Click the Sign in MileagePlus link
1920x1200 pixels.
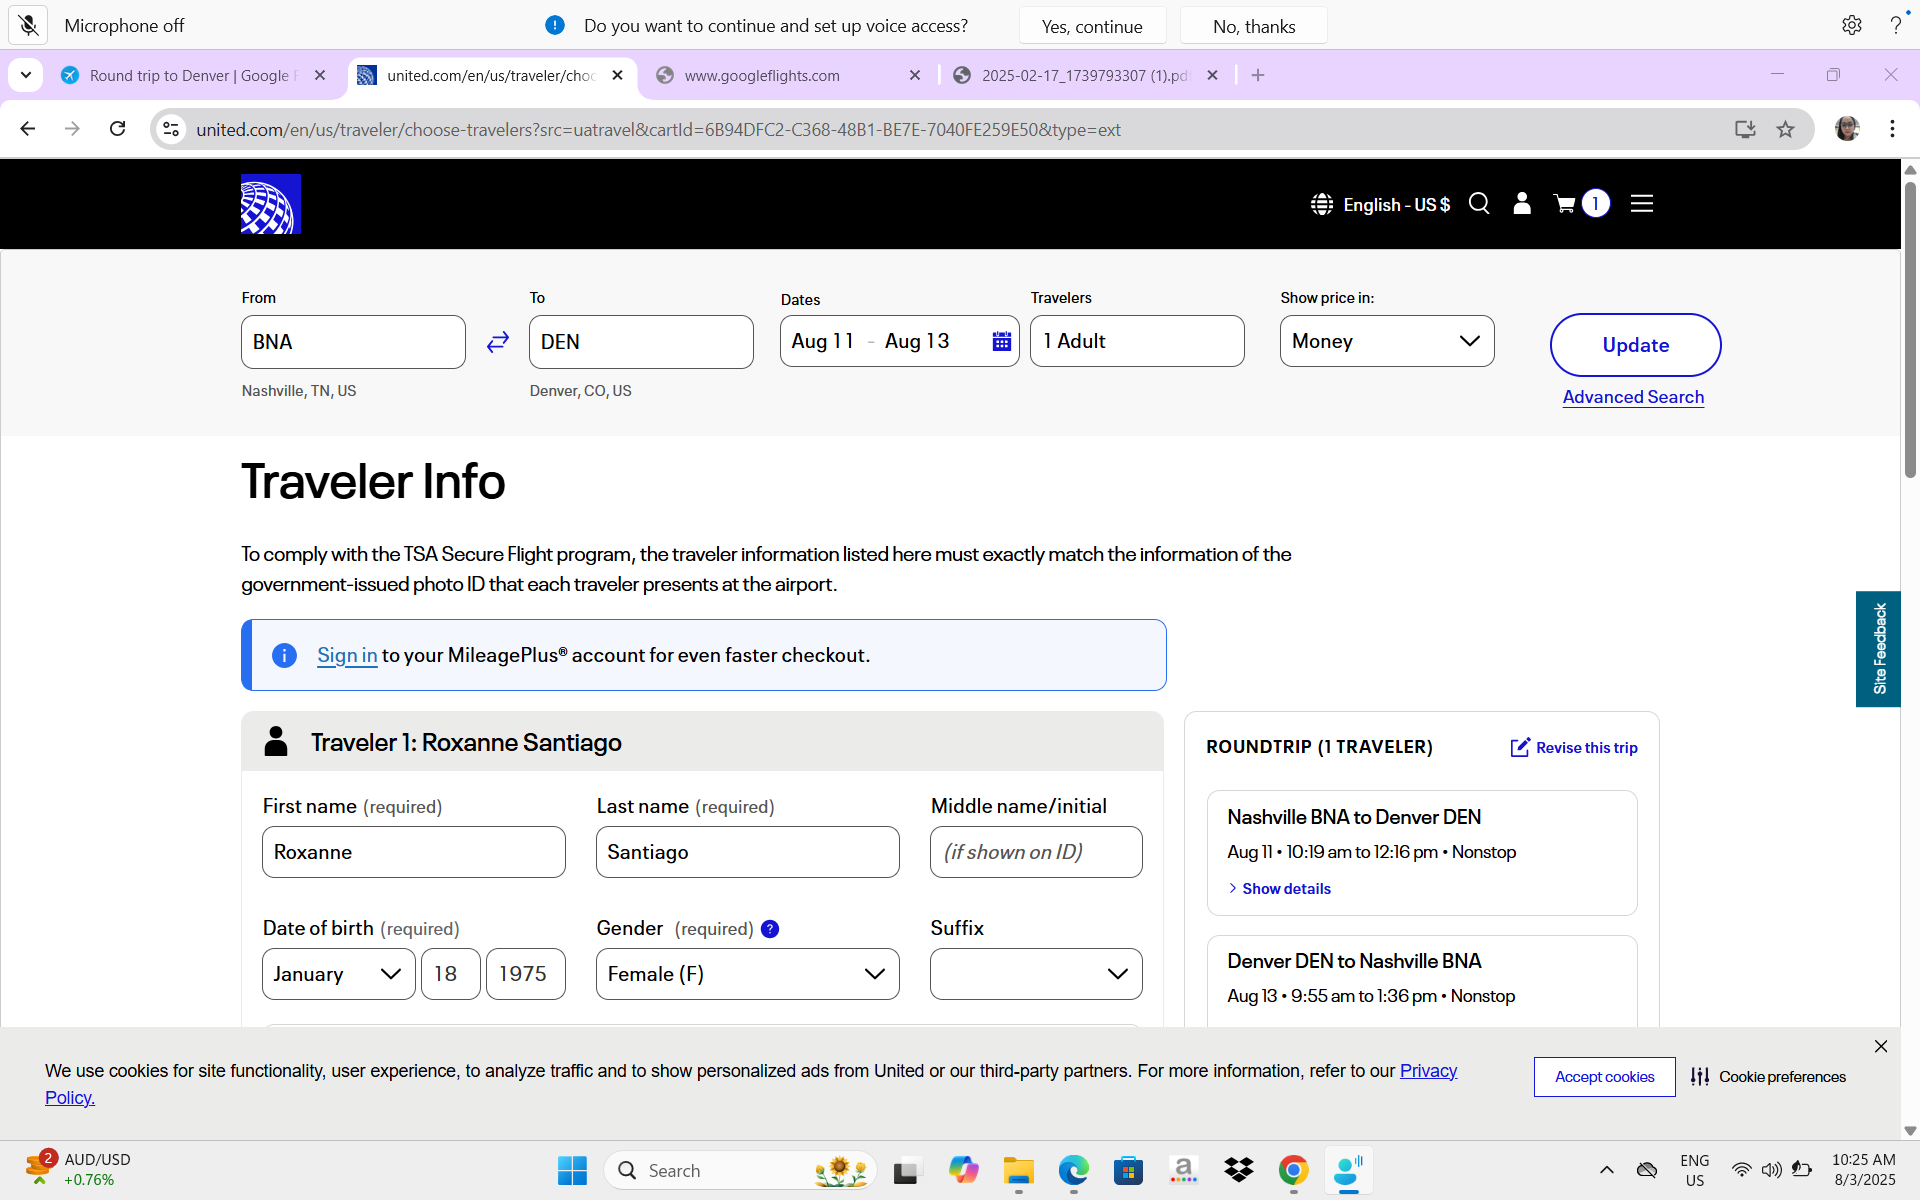(347, 655)
